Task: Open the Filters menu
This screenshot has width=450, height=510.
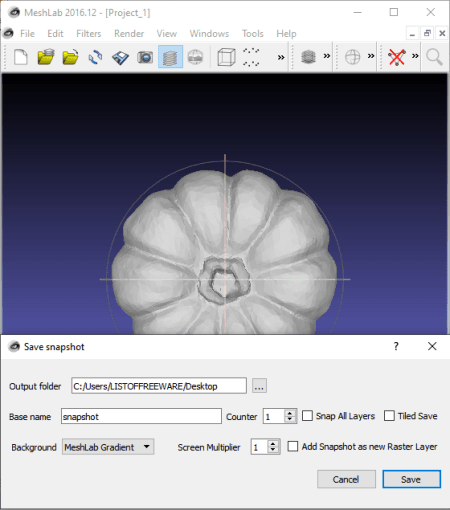Action: 89,34
